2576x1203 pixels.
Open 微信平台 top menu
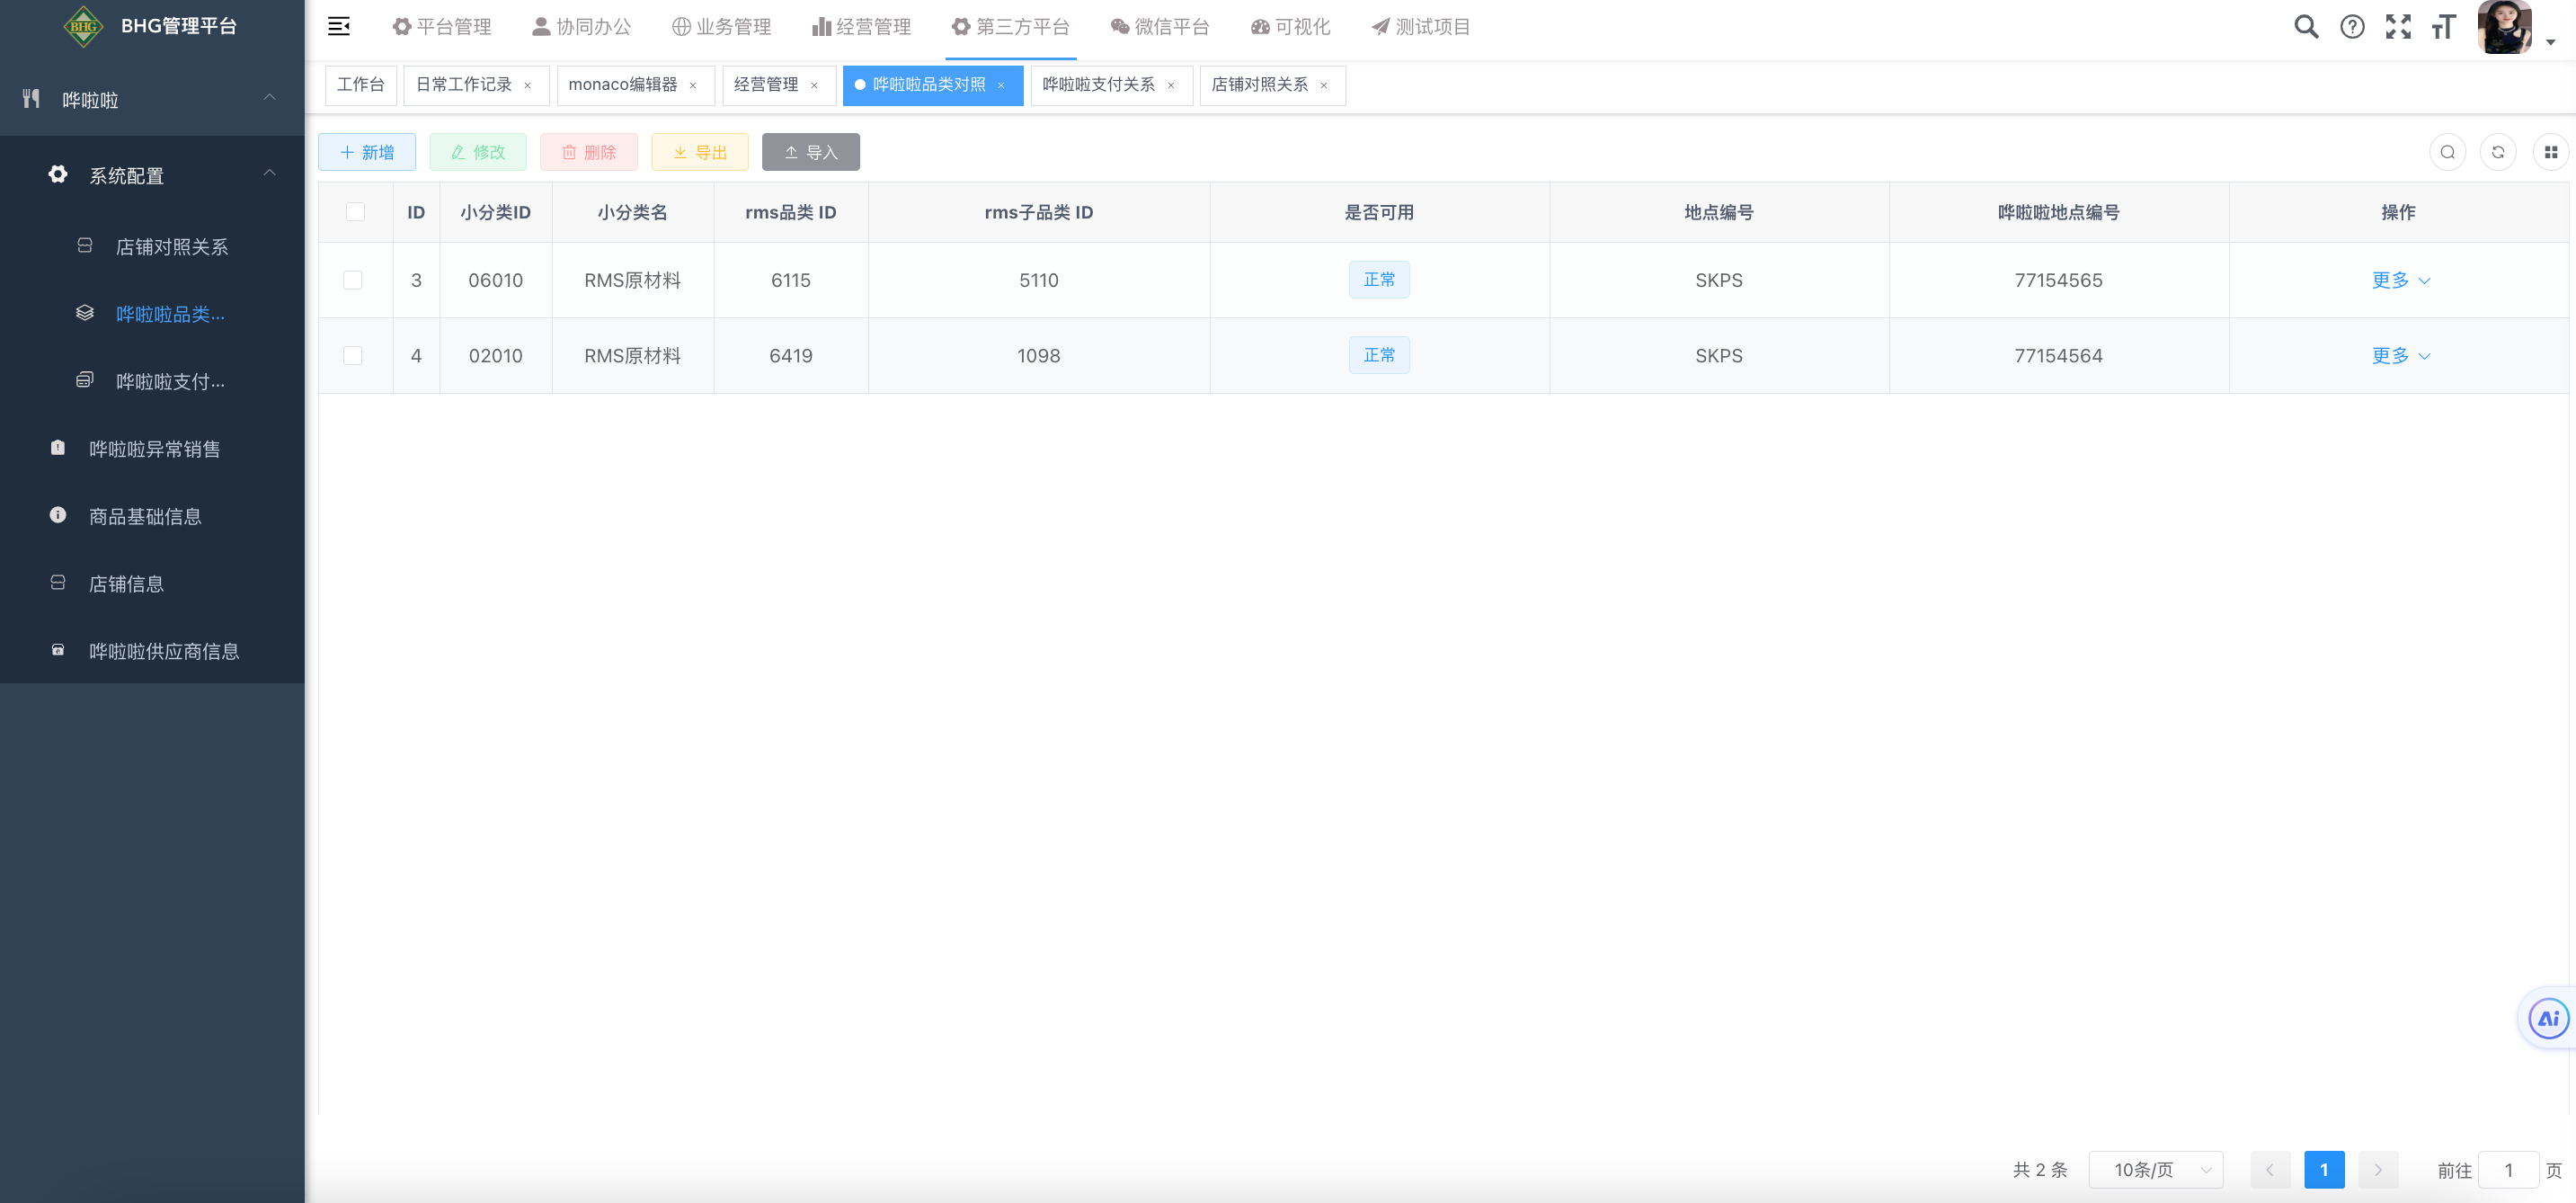[x=1160, y=27]
